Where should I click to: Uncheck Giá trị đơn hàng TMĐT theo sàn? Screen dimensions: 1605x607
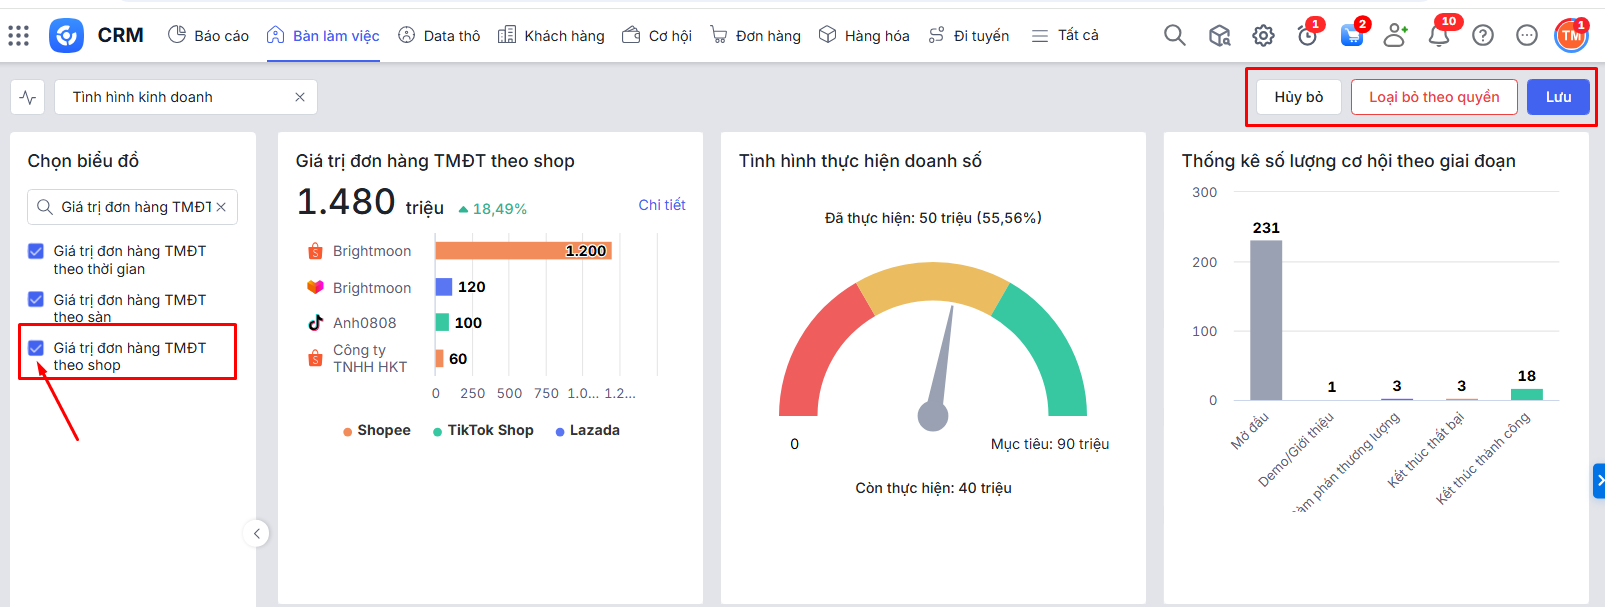(36, 300)
